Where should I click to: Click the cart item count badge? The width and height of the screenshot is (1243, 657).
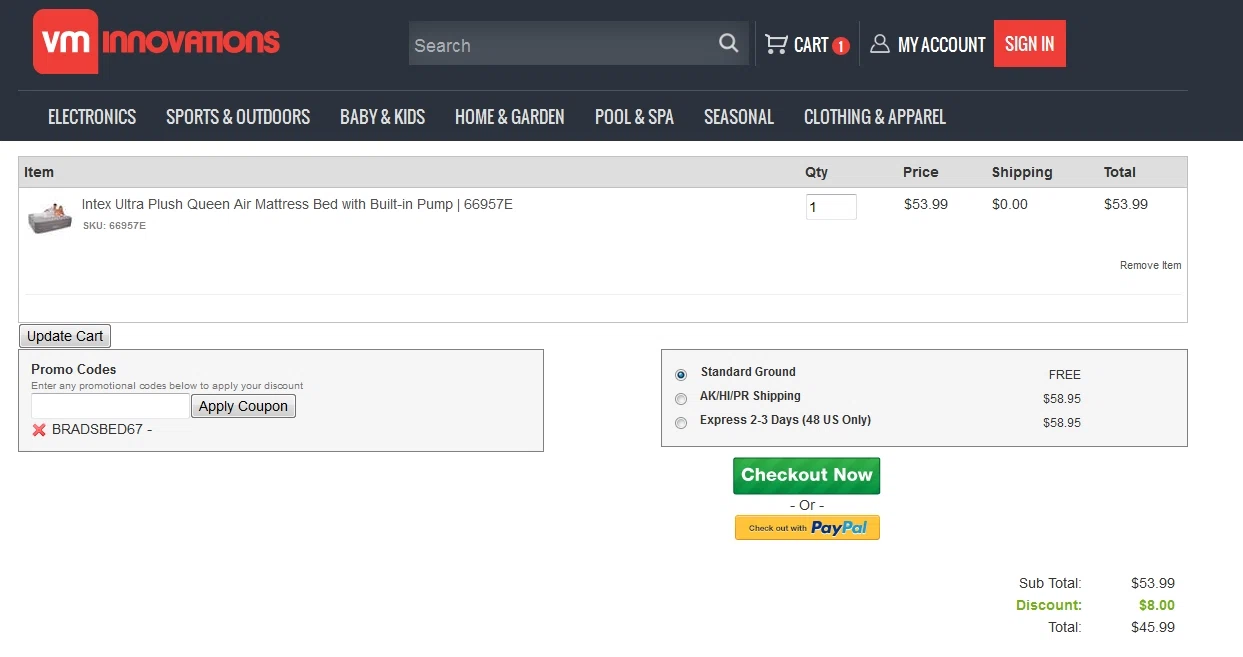click(x=841, y=46)
